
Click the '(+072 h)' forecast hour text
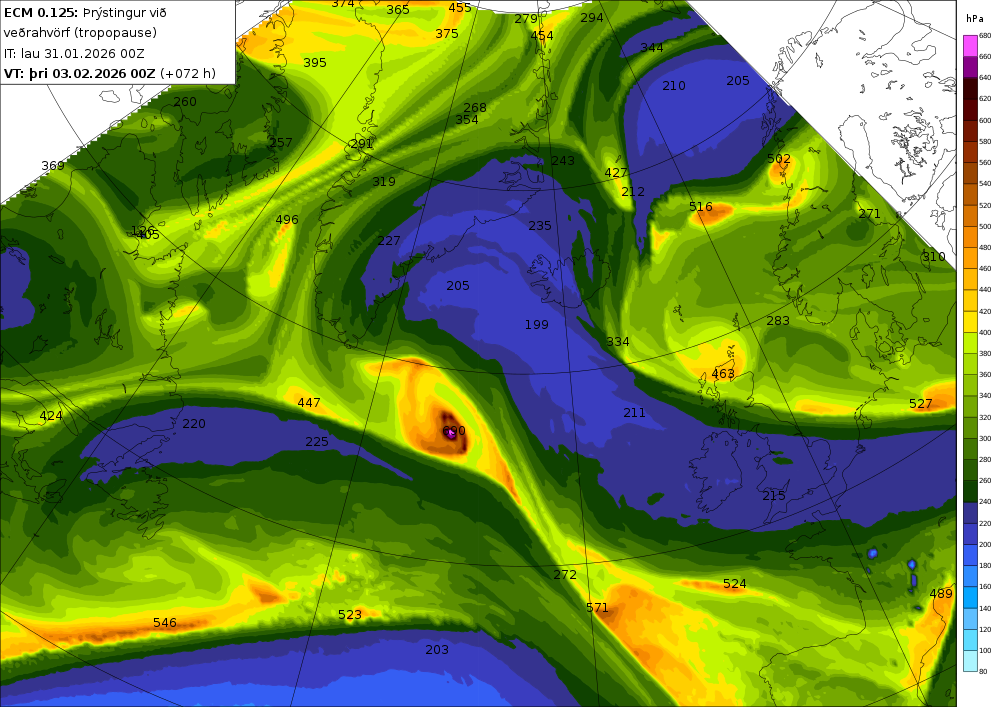click(188, 73)
